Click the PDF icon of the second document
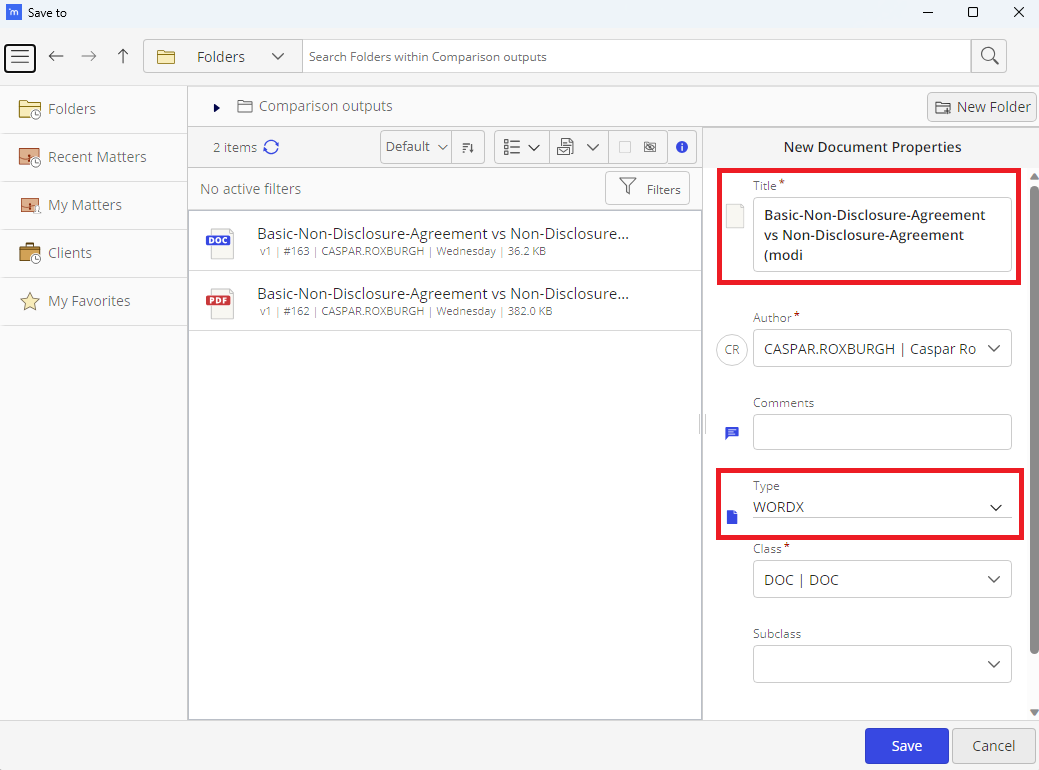 coord(220,302)
